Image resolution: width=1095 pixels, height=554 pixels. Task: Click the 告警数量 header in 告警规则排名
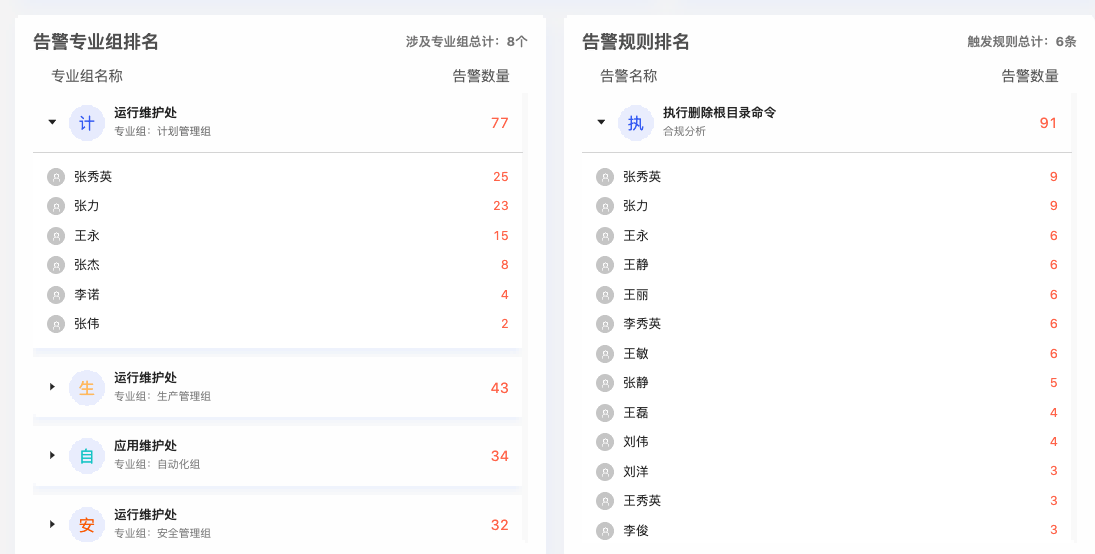1030,75
